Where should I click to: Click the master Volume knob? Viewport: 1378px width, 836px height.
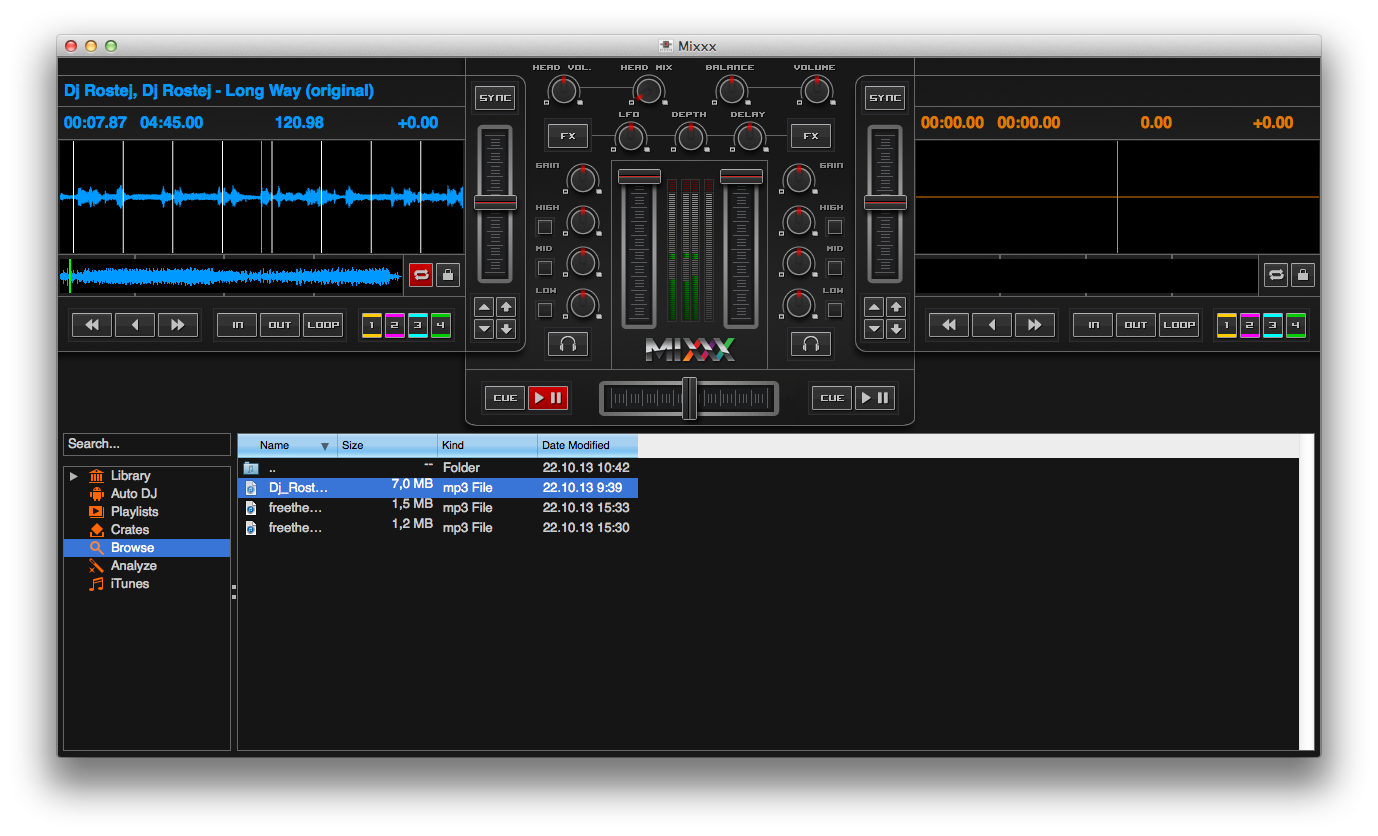click(817, 91)
